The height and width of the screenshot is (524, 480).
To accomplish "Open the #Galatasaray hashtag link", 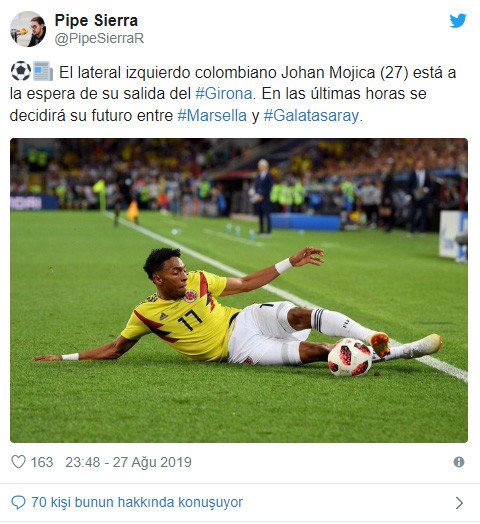I will click(x=311, y=116).
